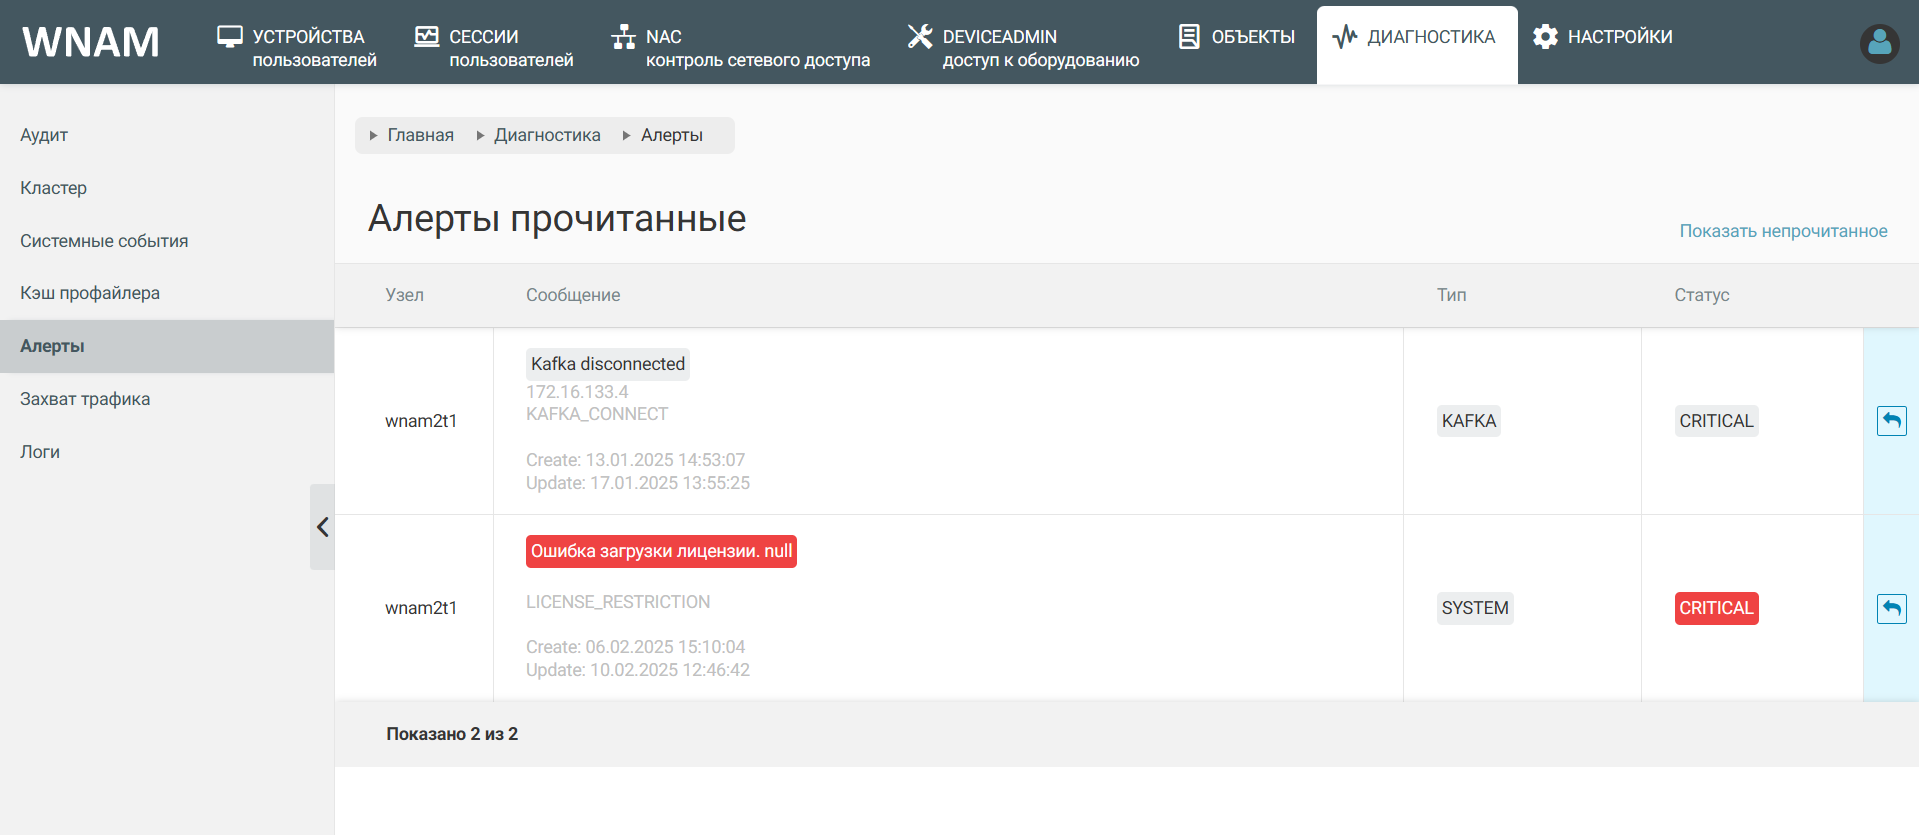Restore the Kafka disconnected alert to unread

1891,421
